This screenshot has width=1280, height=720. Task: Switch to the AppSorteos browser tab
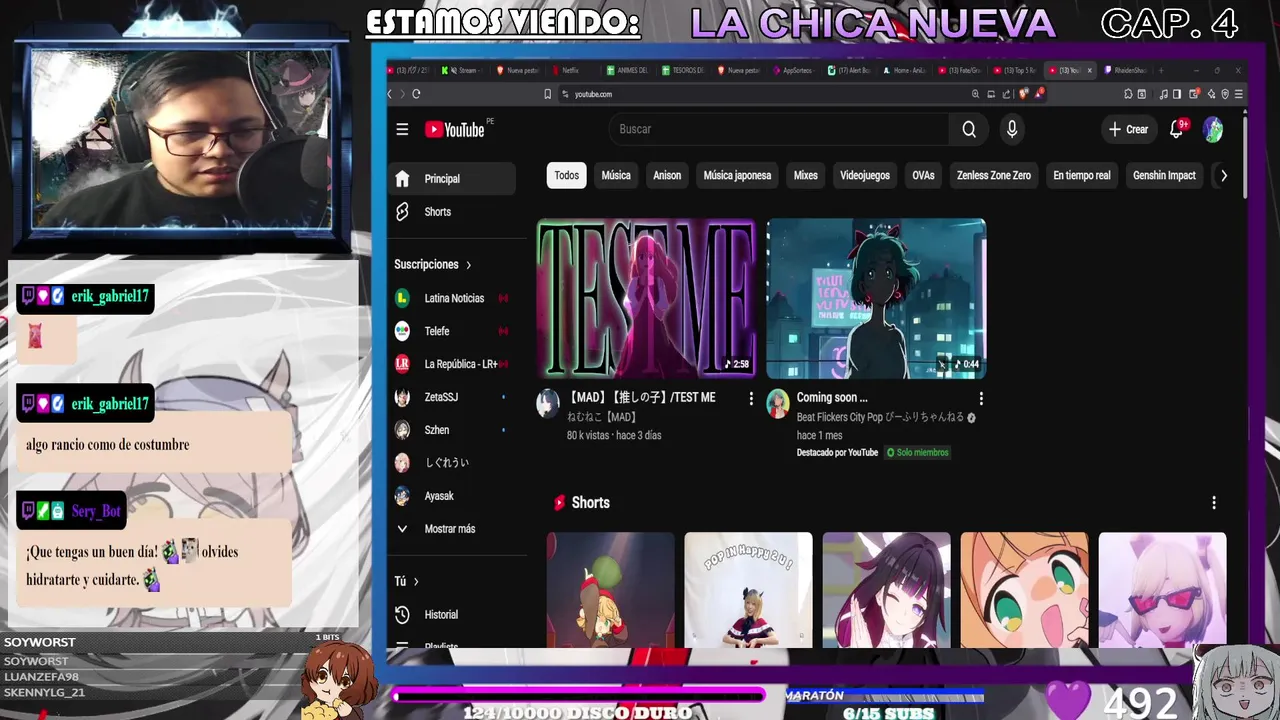pyautogui.click(x=796, y=71)
